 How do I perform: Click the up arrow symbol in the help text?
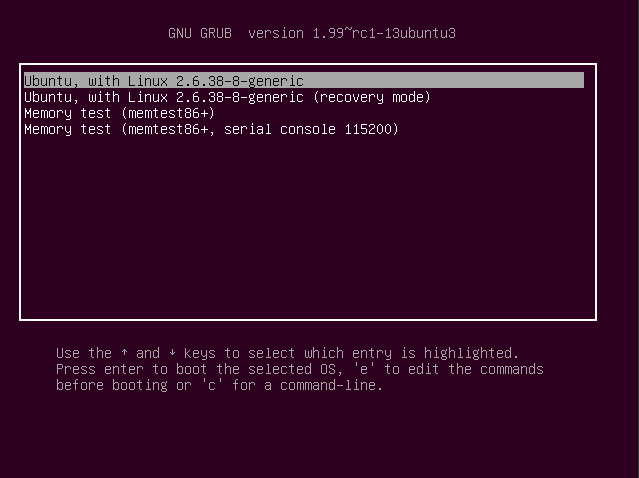(x=124, y=352)
